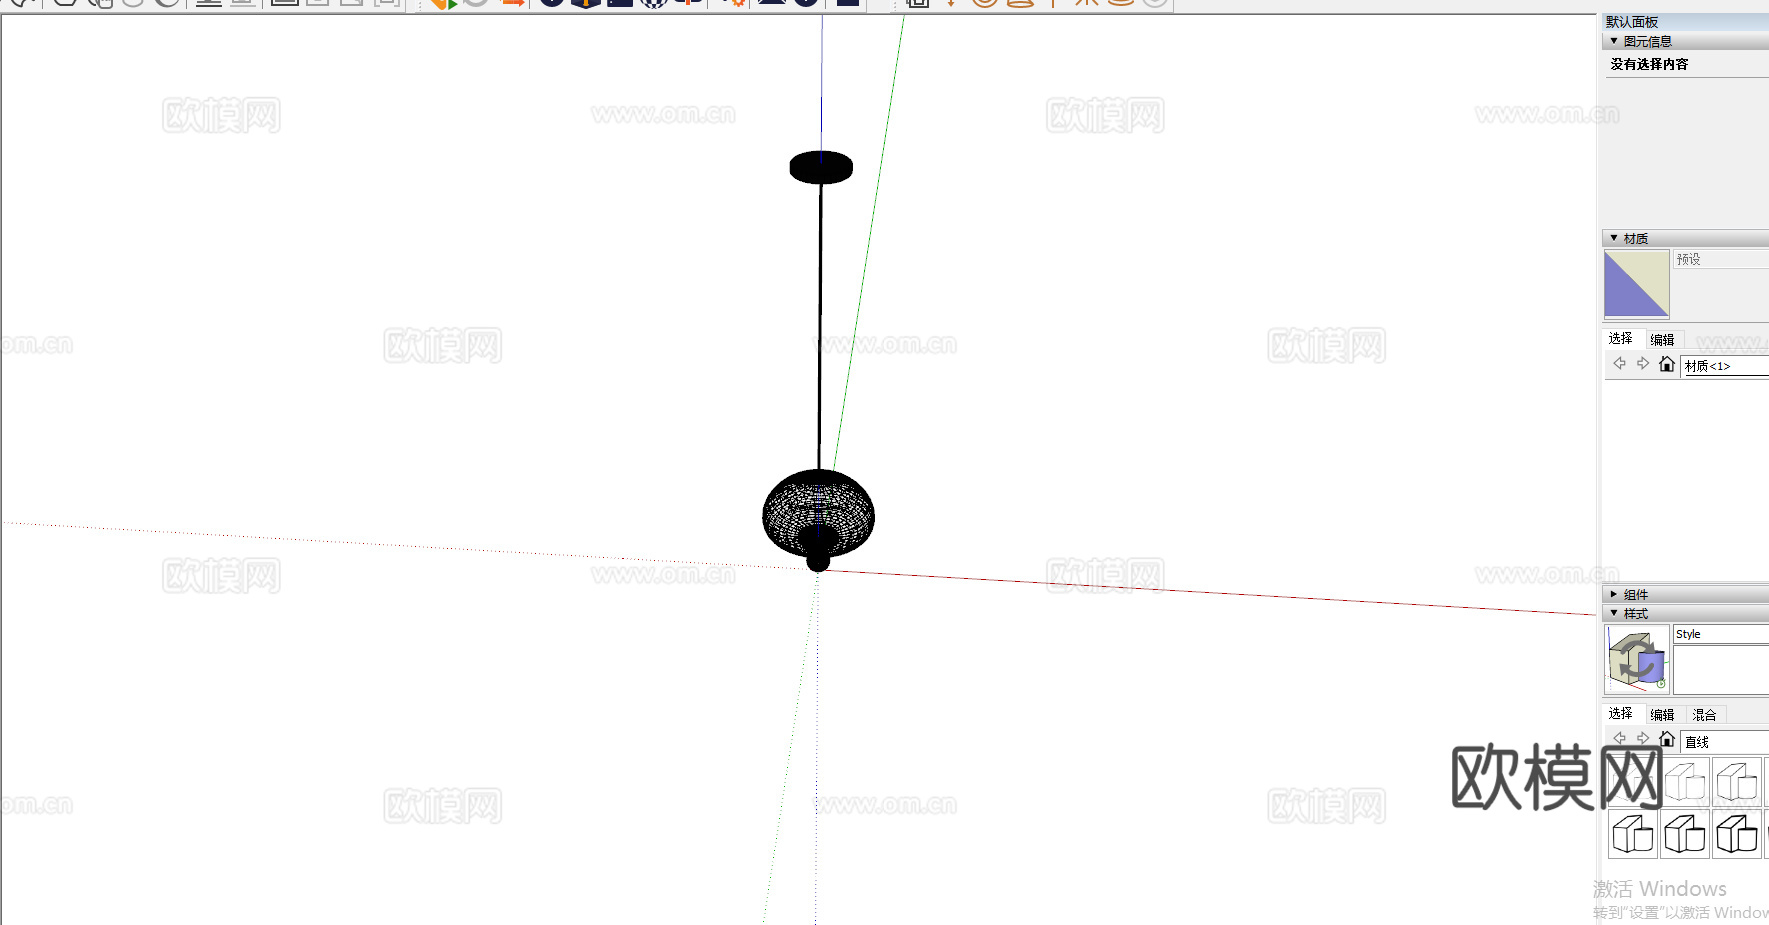The width and height of the screenshot is (1769, 925).
Task: Select the third style thumbnail in the bottom row
Action: click(x=1737, y=834)
